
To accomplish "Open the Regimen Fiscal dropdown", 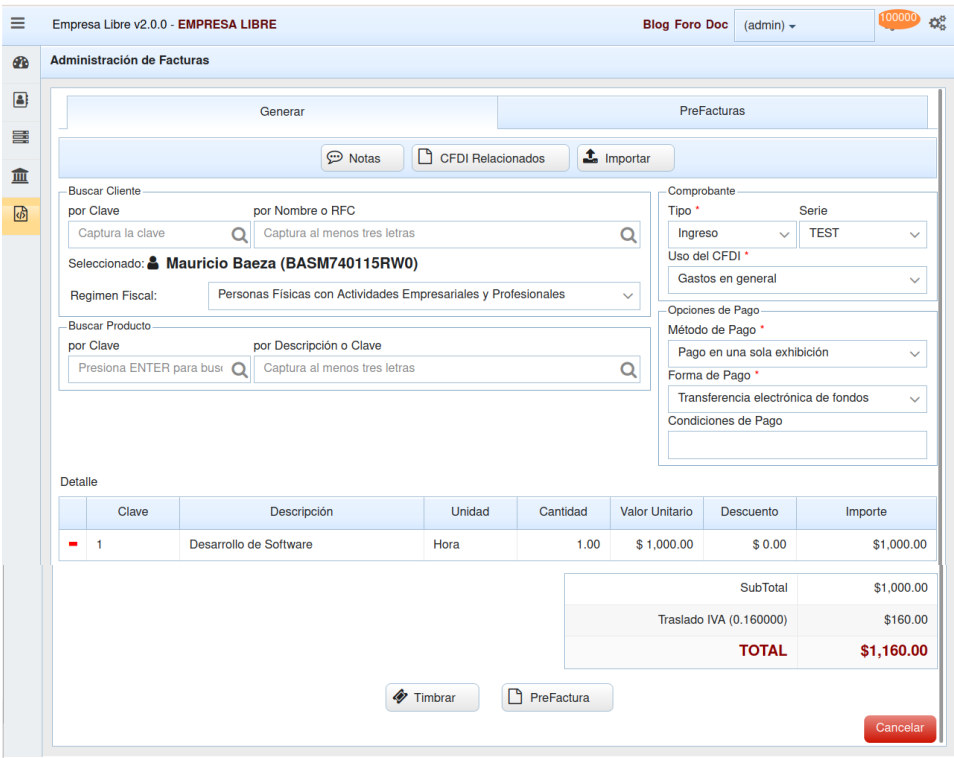I will click(x=425, y=296).
